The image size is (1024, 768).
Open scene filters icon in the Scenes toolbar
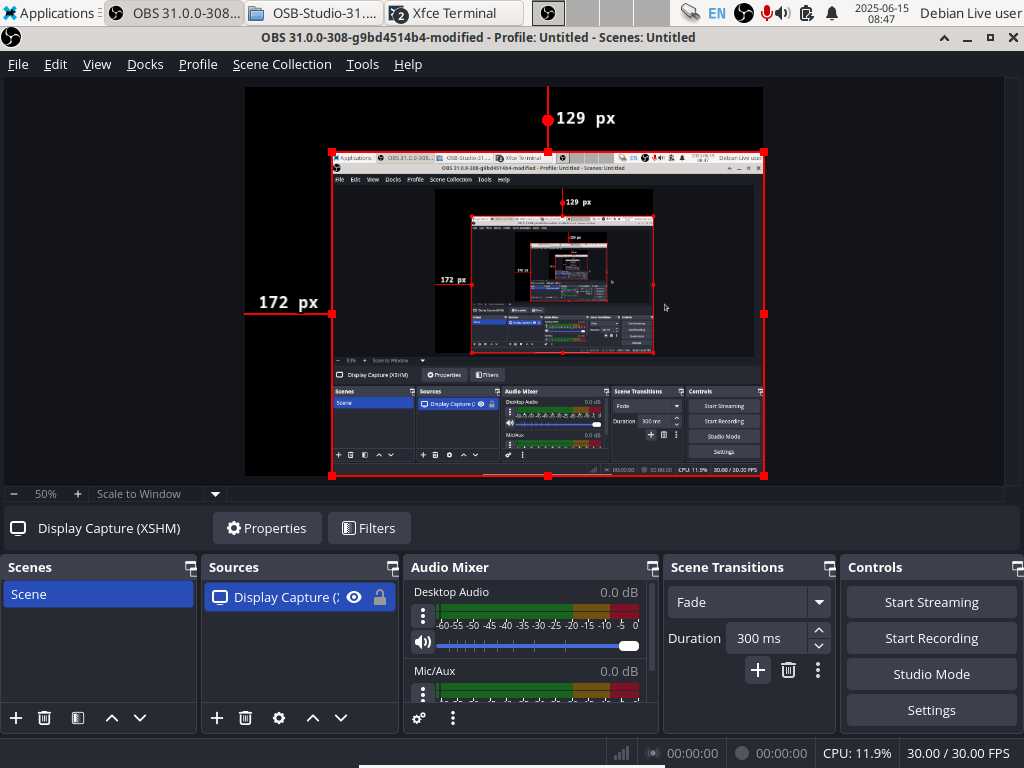[x=78, y=718]
